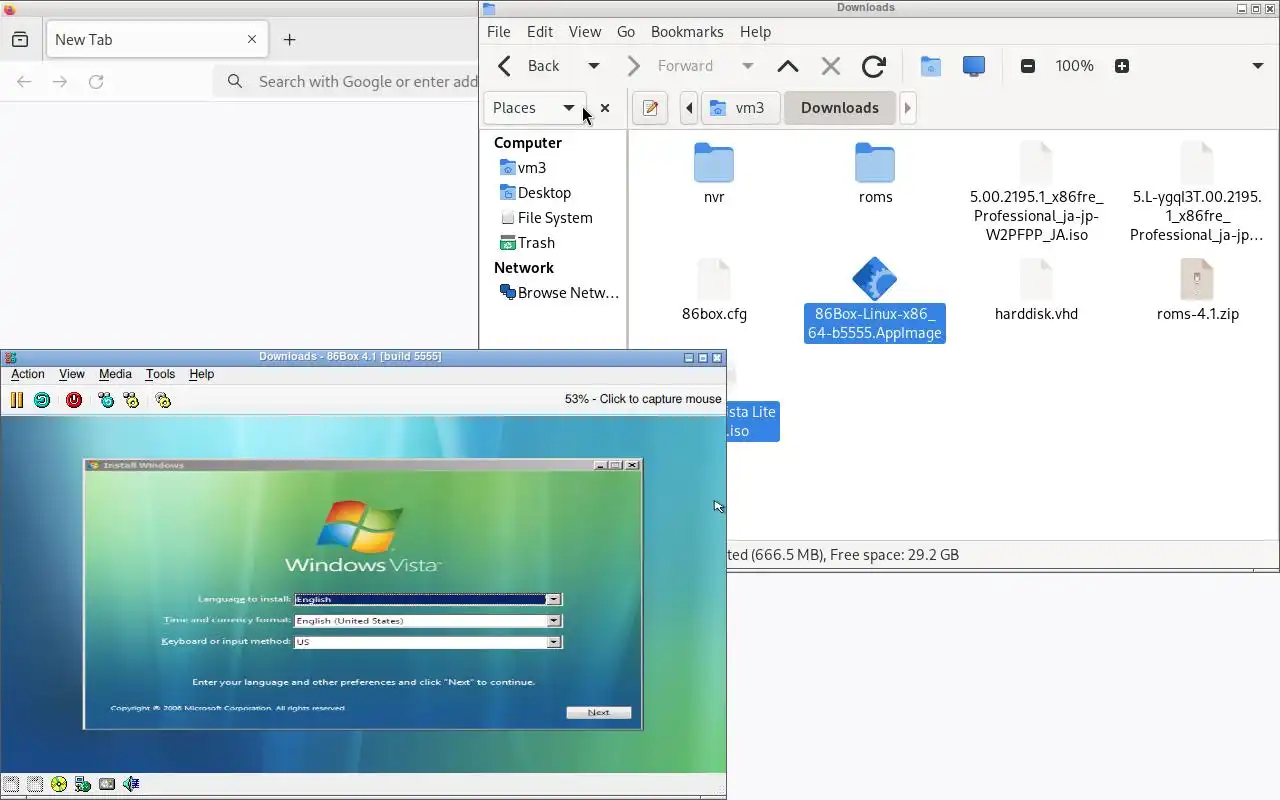Click the Stop loading X icon in file manager

click(830, 66)
